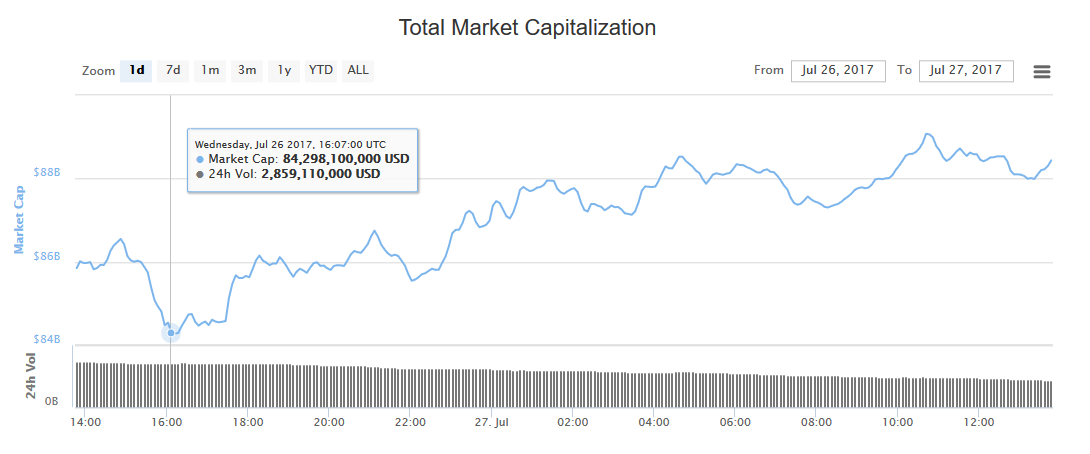Viewport: 1090px width, 454px height.
Task: Click the highlighted data point marker
Action: pyautogui.click(x=171, y=333)
